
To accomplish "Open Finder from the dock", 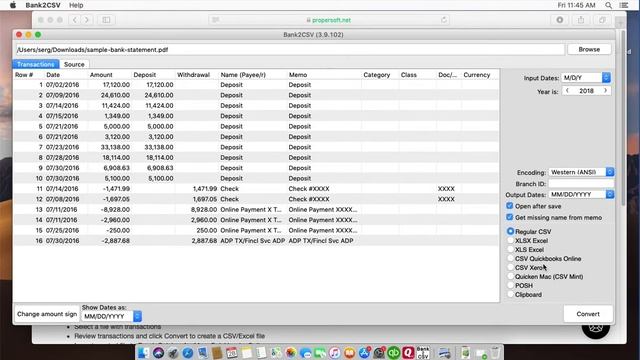I will pyautogui.click(x=144, y=353).
